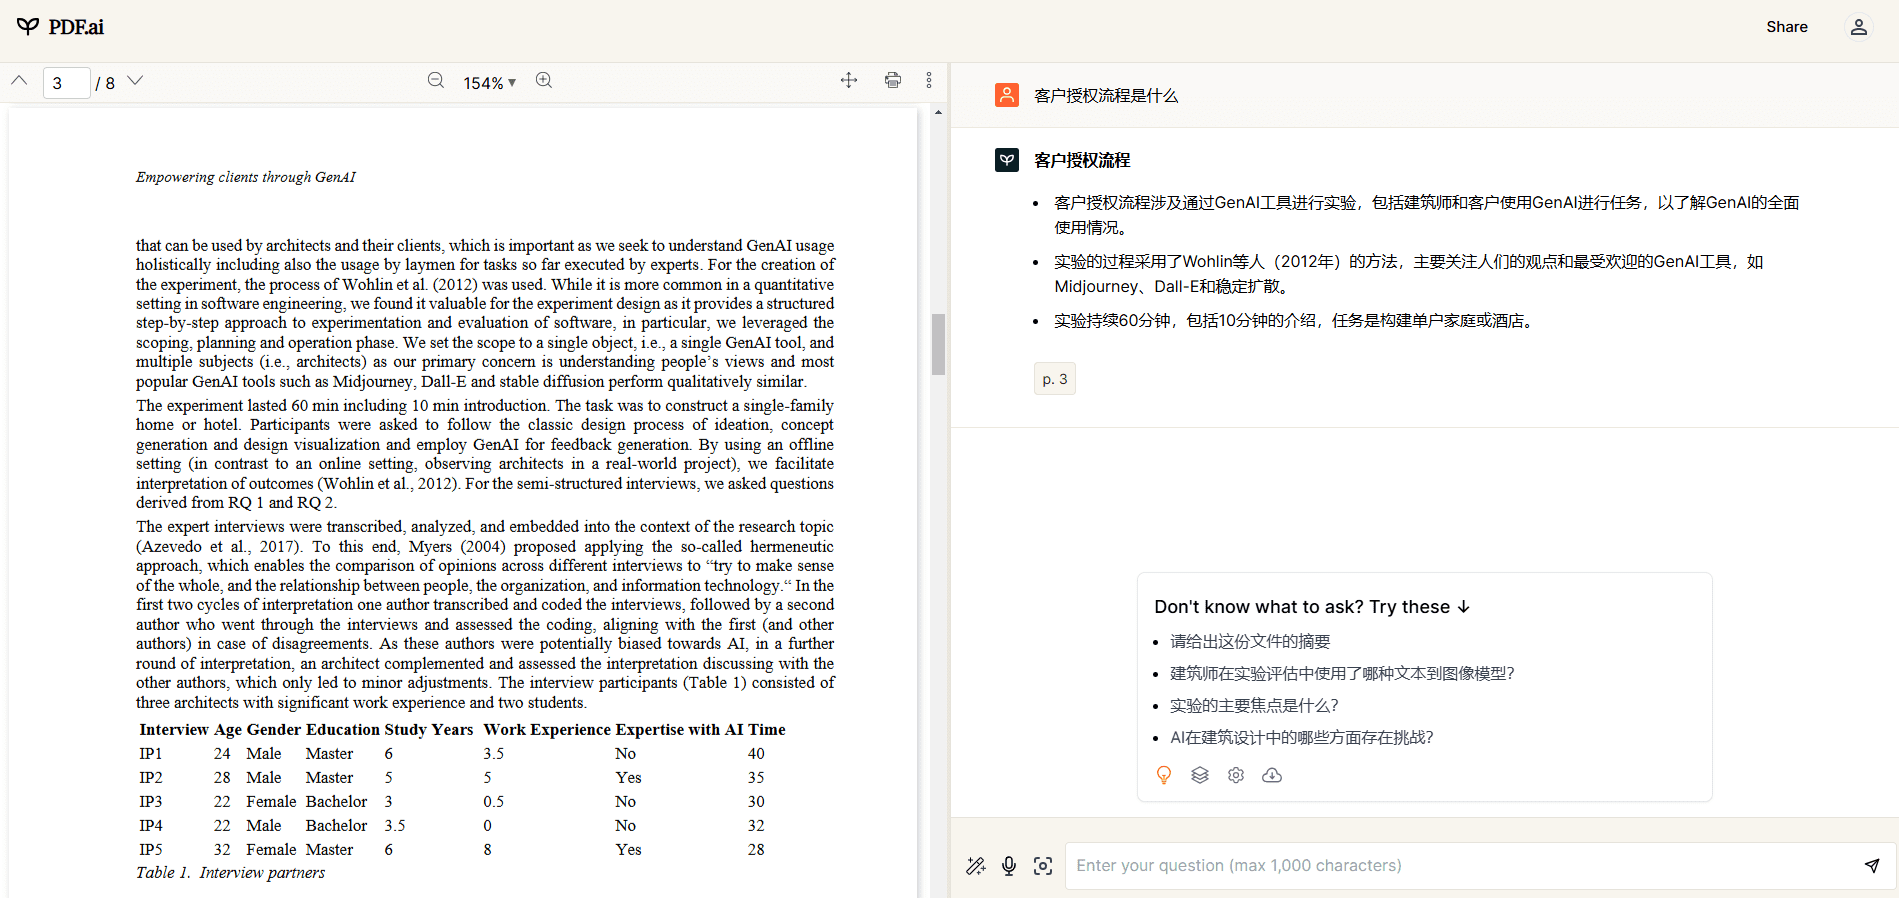The width and height of the screenshot is (1899, 898).
Task: Select suggestion 实验的主要焦点是什么?
Action: pos(1254,706)
